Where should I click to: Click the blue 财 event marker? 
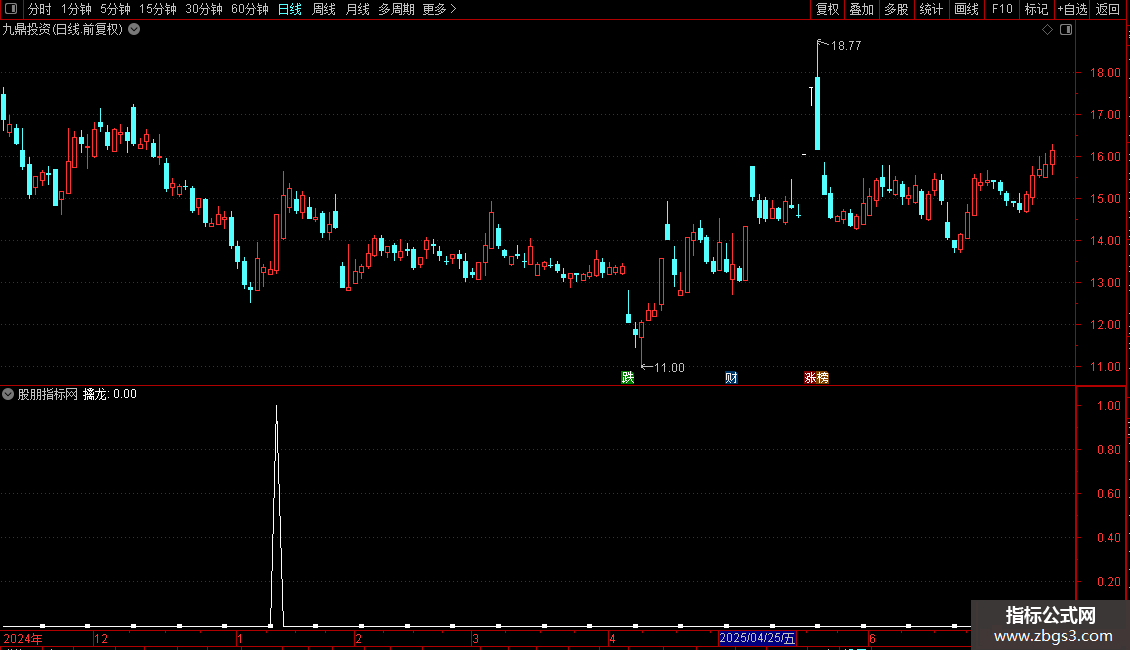(x=731, y=378)
